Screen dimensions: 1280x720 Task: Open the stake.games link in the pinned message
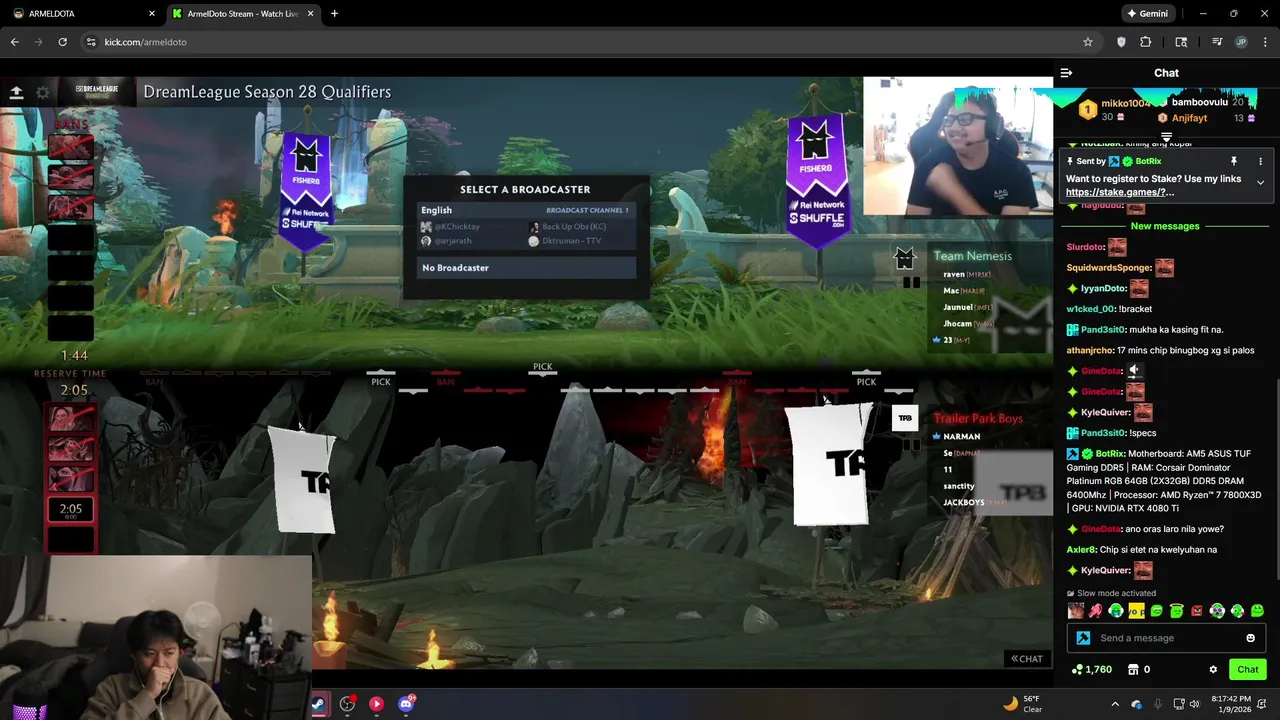1120,192
